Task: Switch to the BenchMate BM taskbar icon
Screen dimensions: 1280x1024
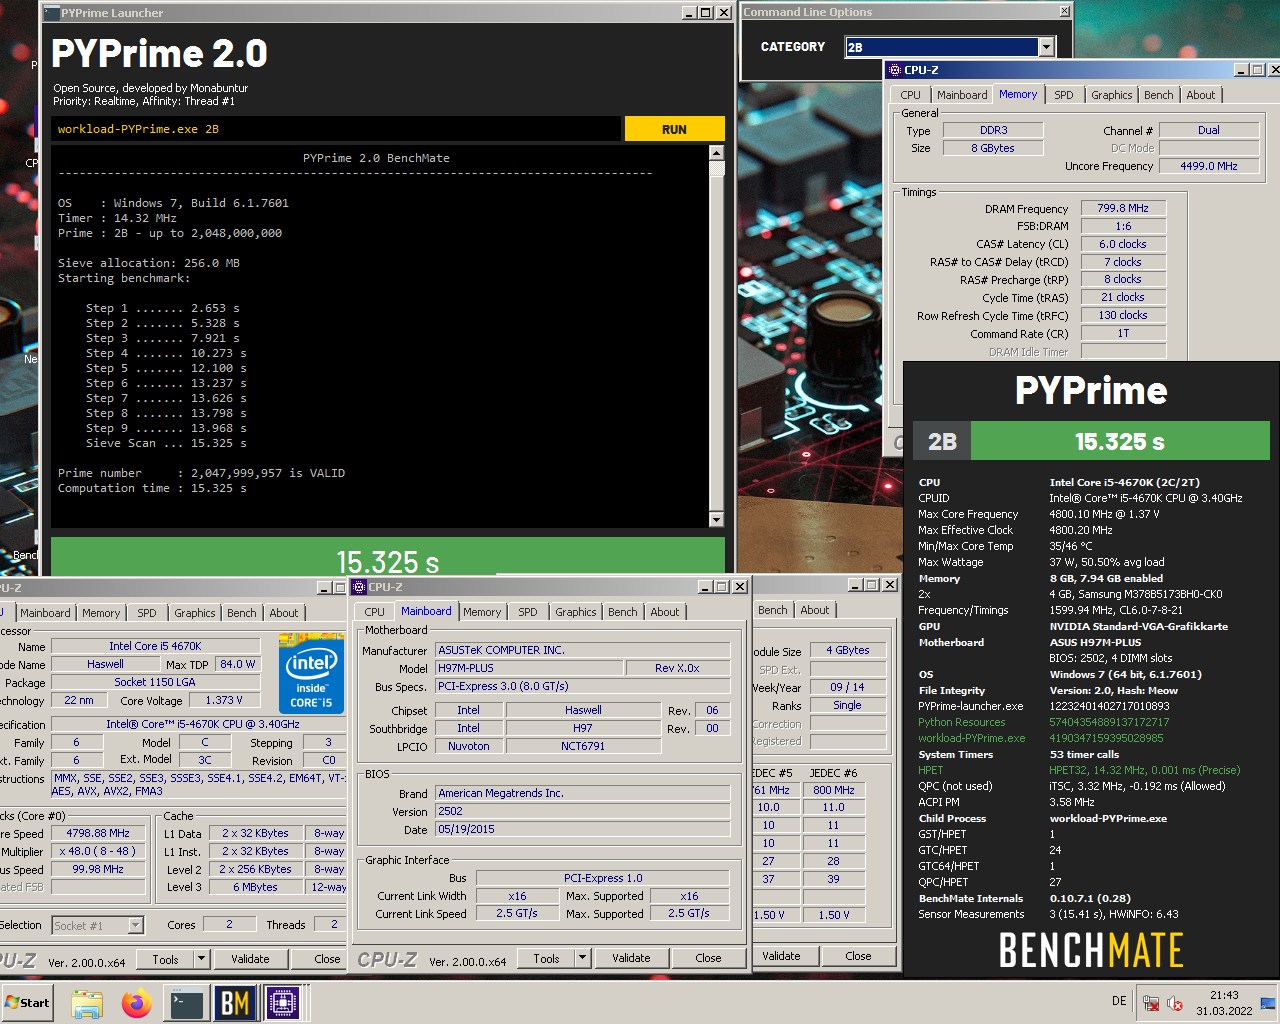Action: coord(235,1002)
